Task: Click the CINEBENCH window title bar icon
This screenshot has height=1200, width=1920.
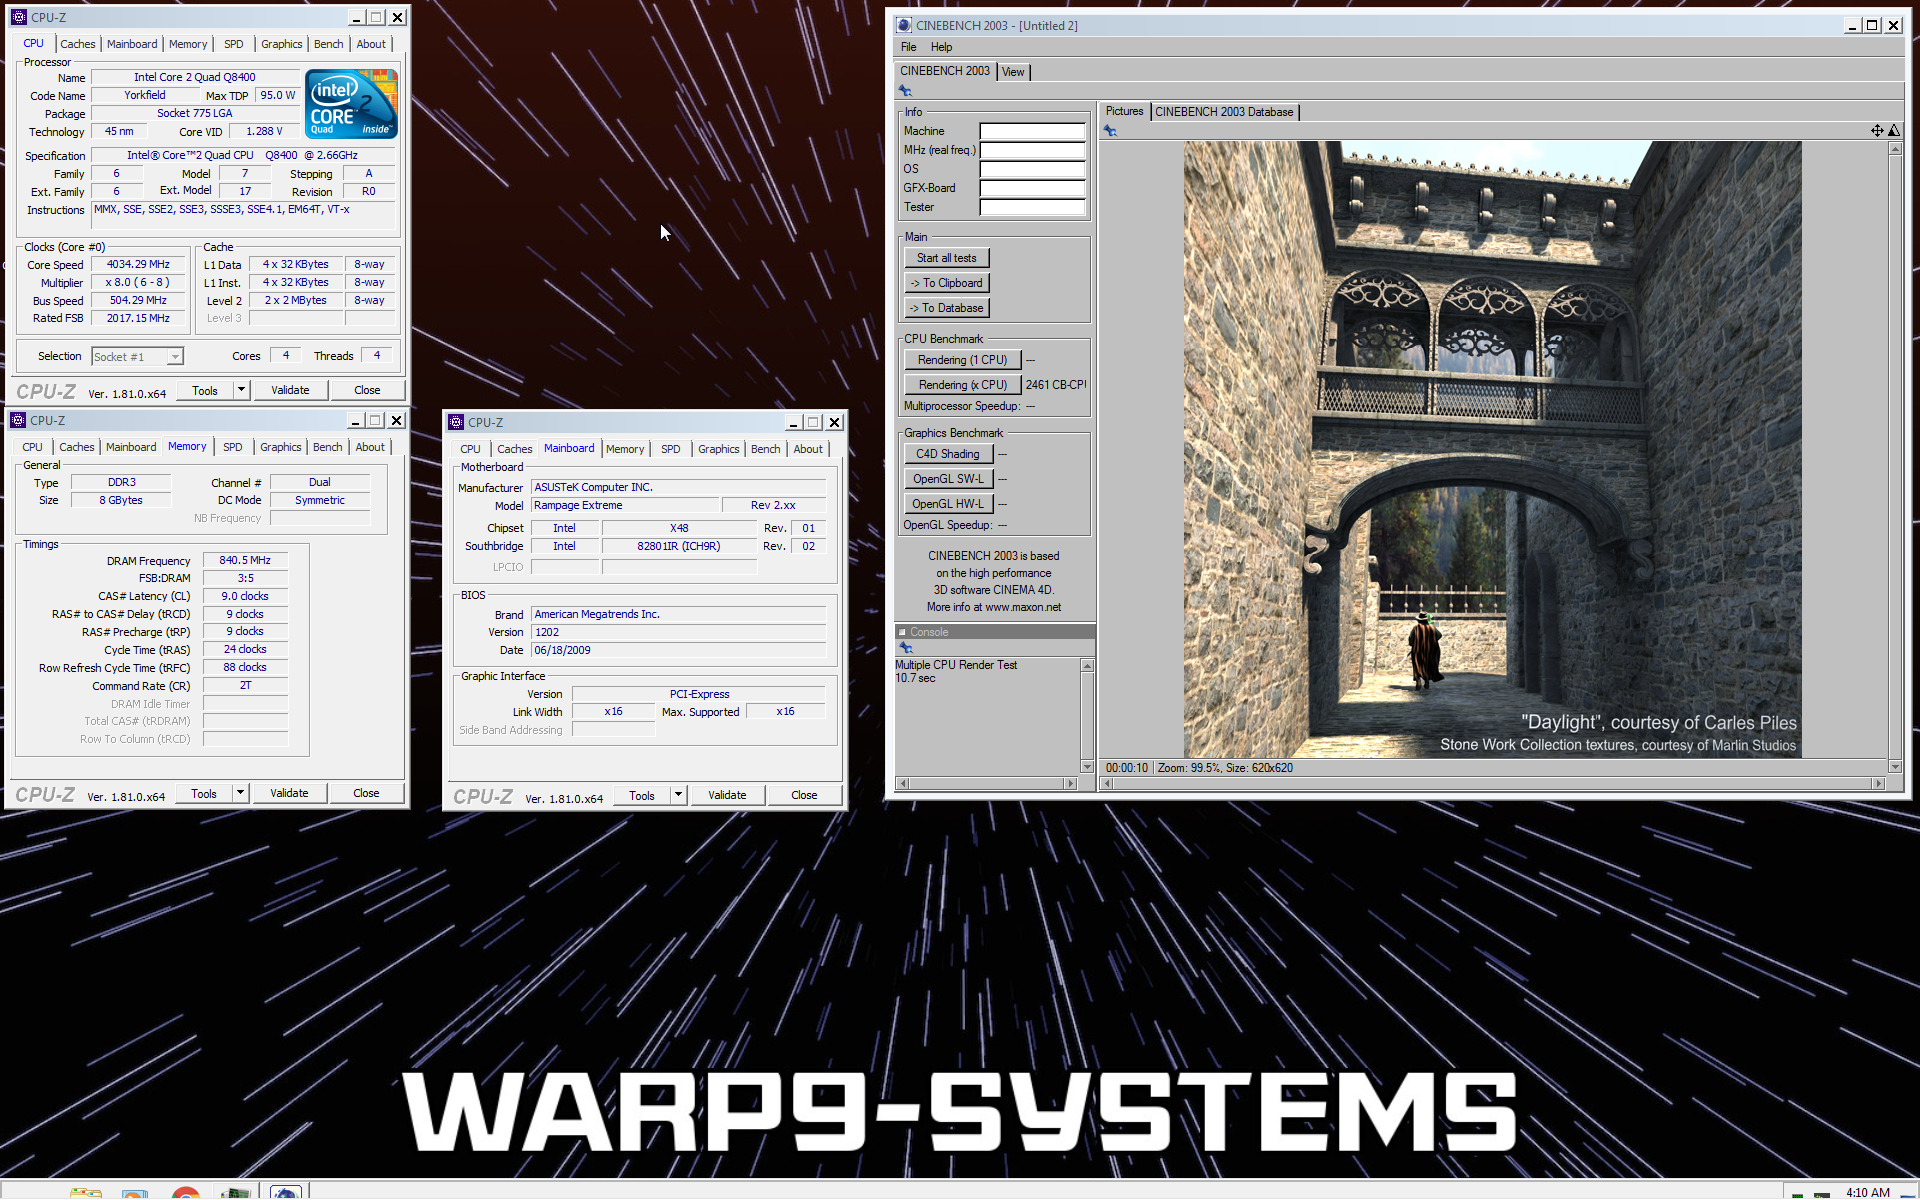Action: (x=904, y=25)
